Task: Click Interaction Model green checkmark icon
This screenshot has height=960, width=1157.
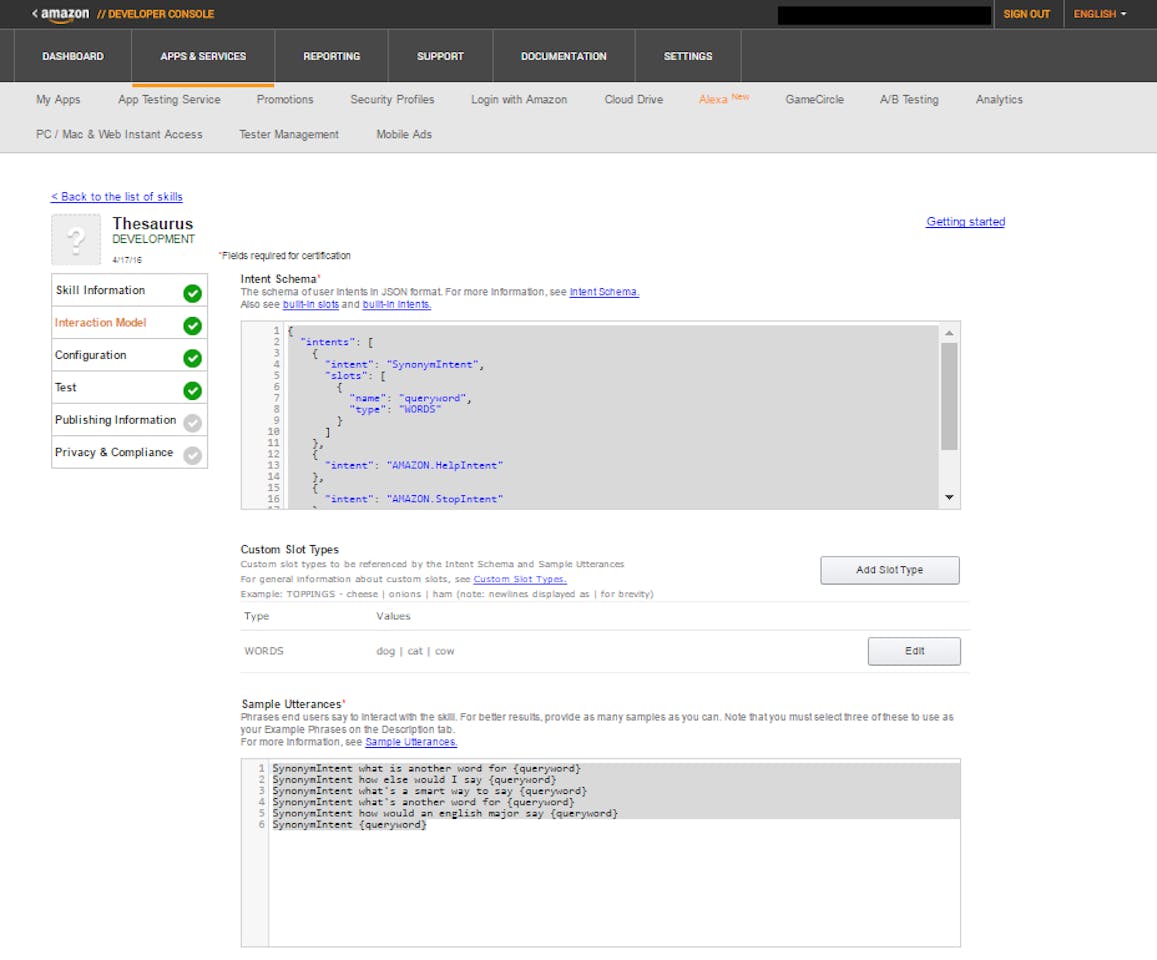Action: (193, 325)
